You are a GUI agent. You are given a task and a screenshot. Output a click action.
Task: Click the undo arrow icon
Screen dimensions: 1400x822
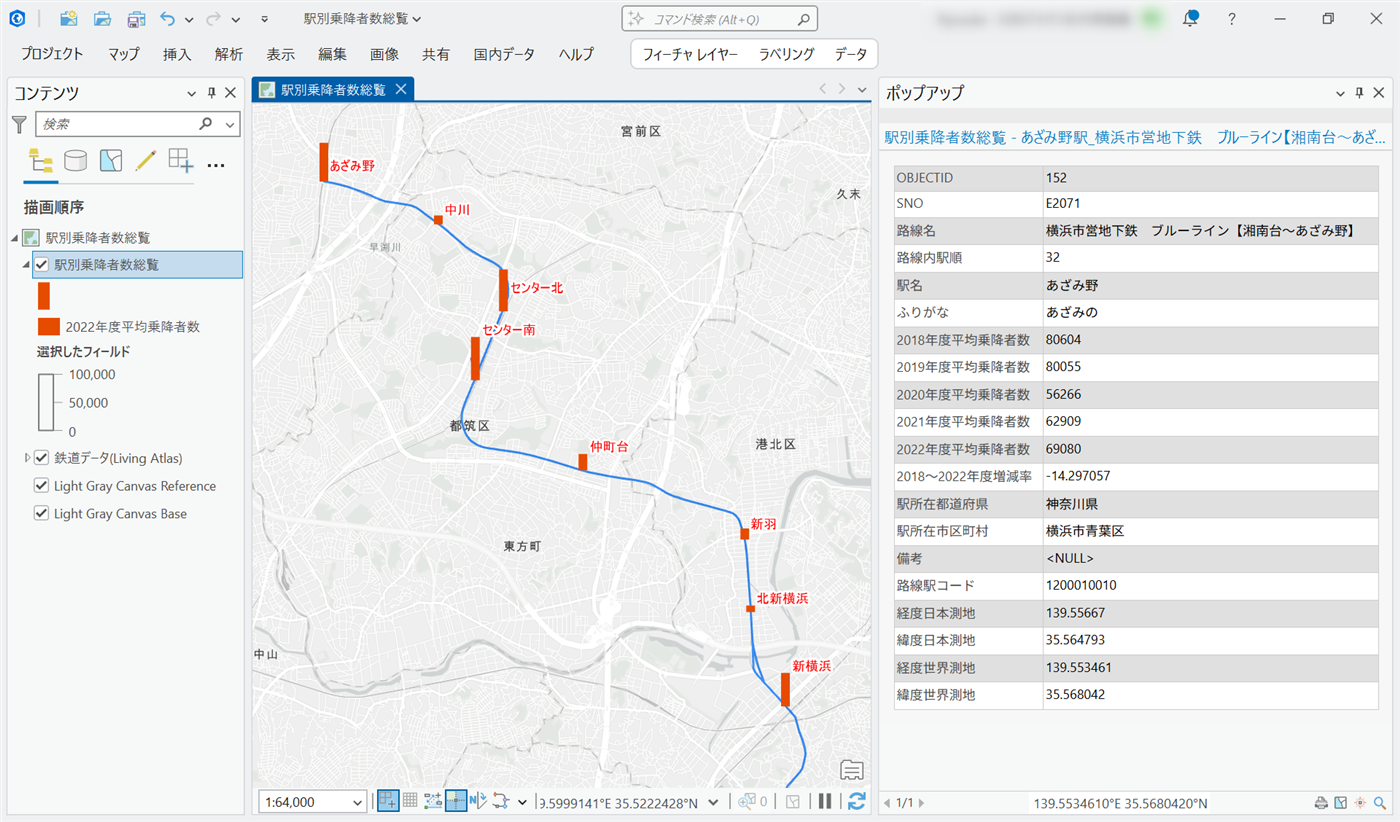pyautogui.click(x=168, y=19)
